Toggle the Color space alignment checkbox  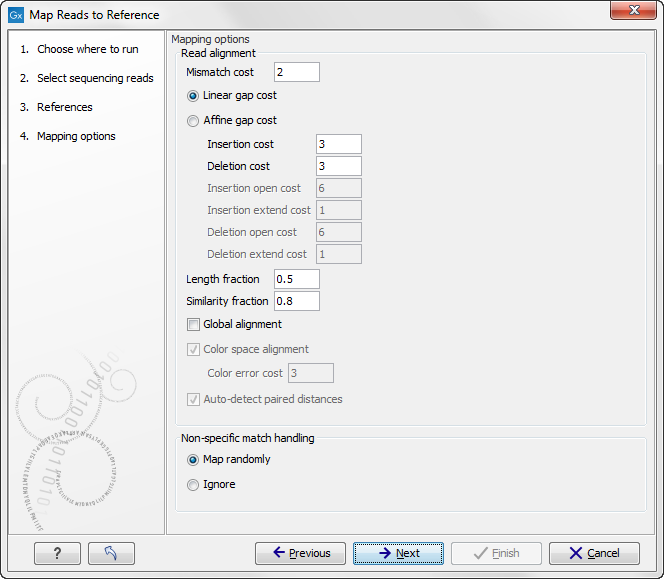coord(193,350)
